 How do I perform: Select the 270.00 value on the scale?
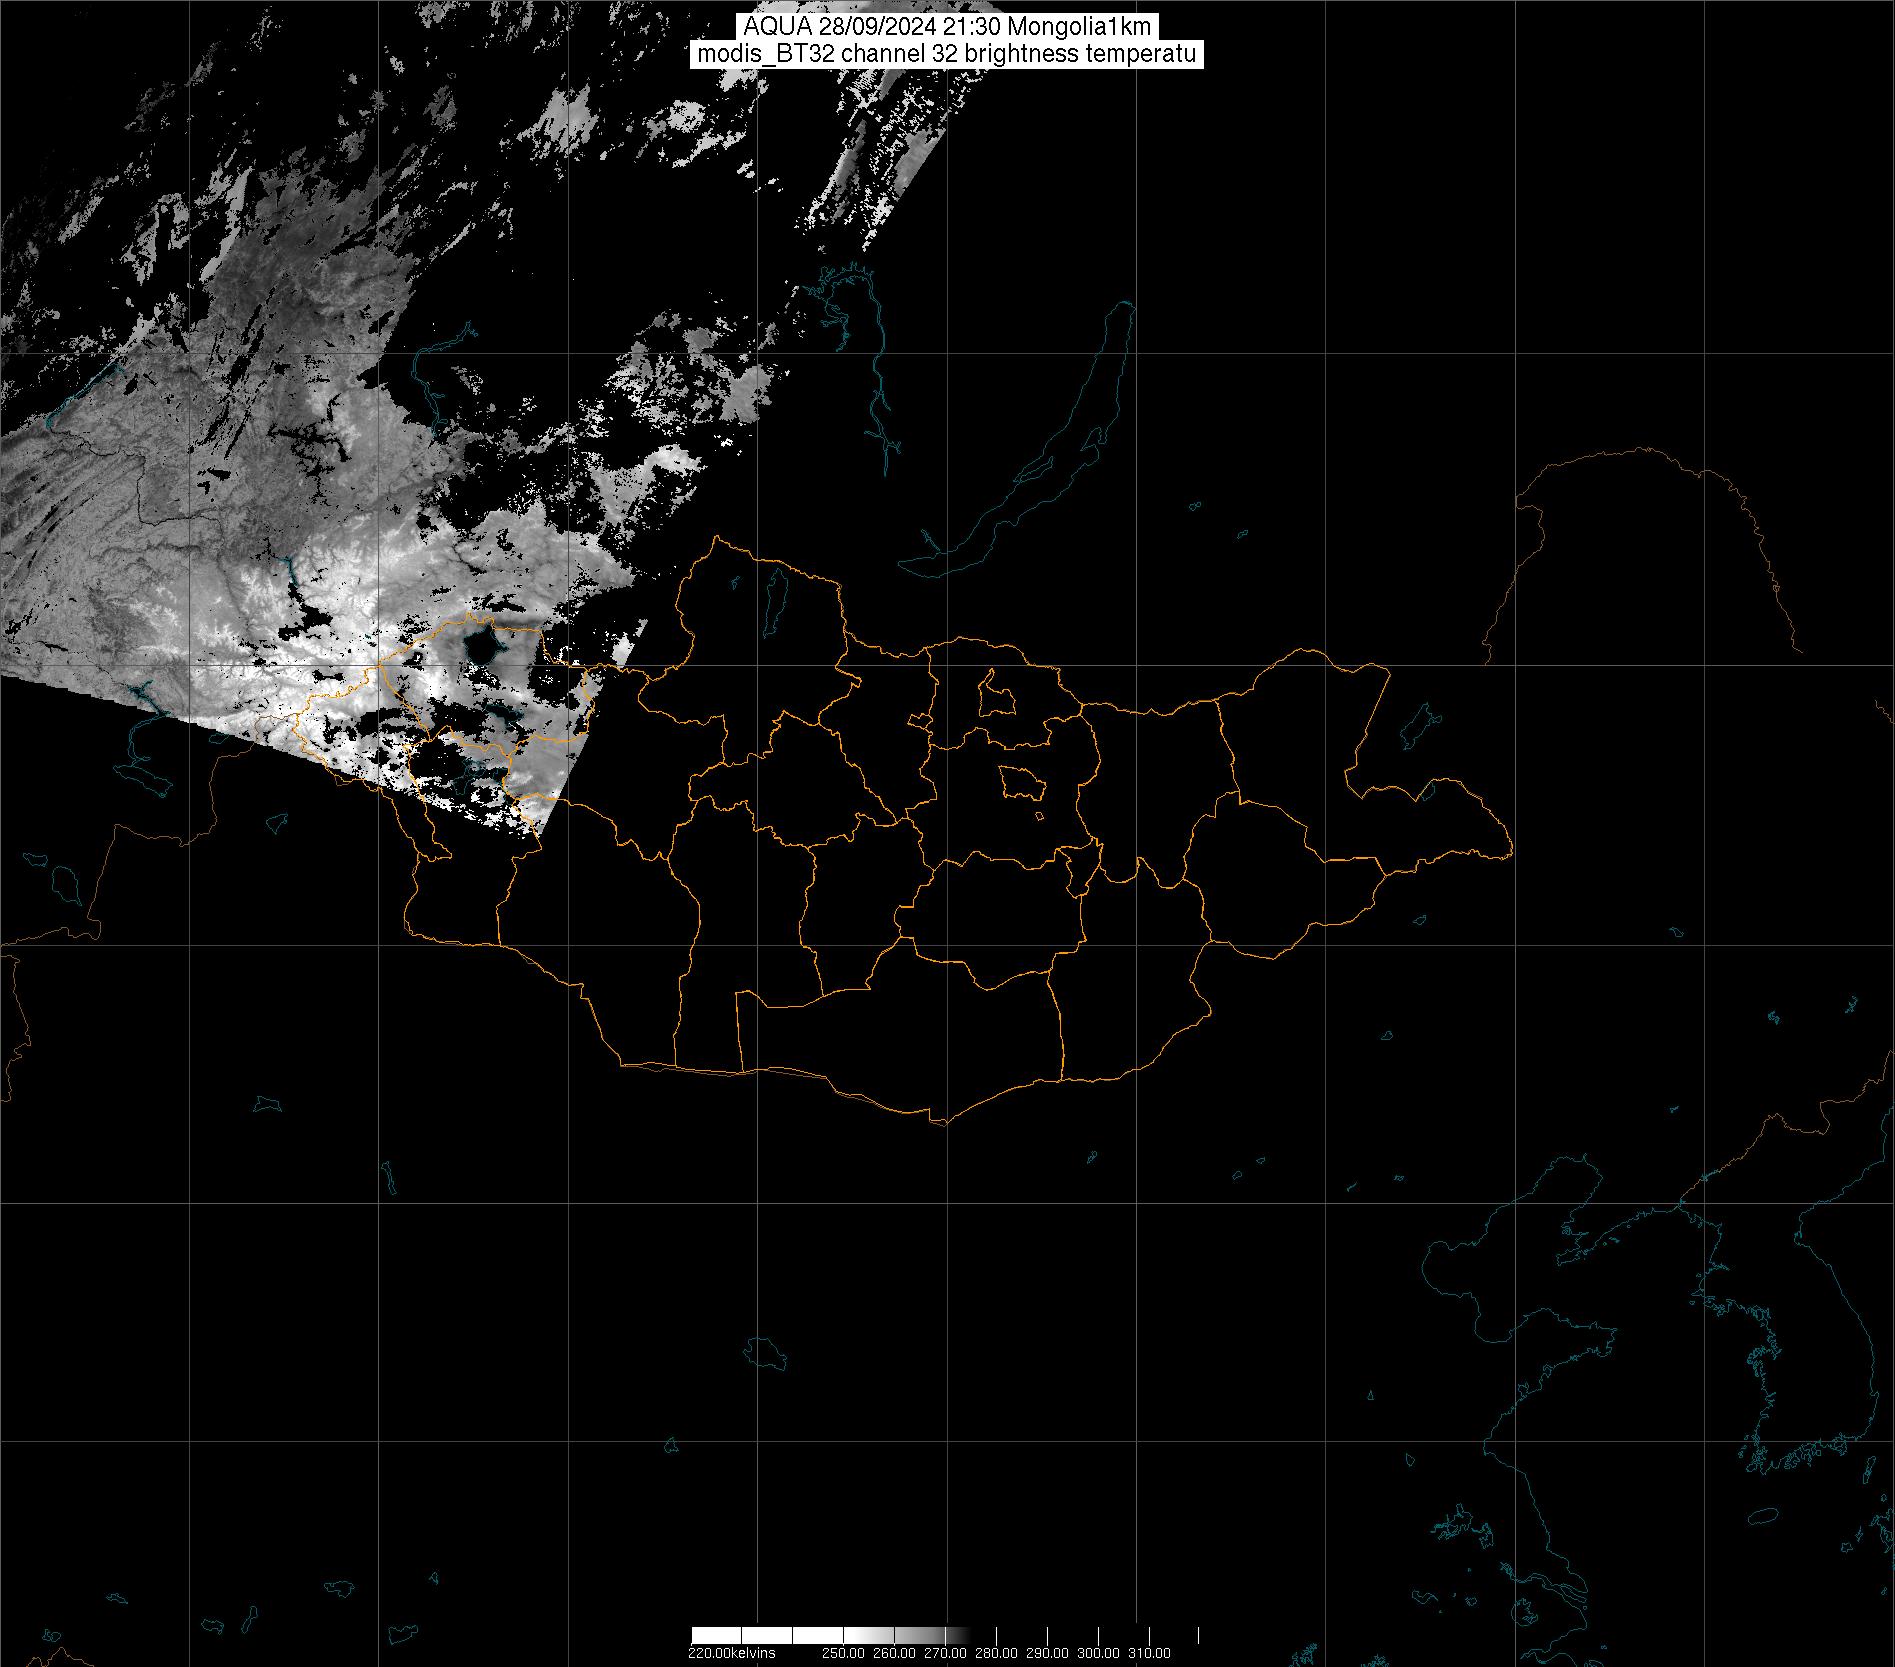945,1653
